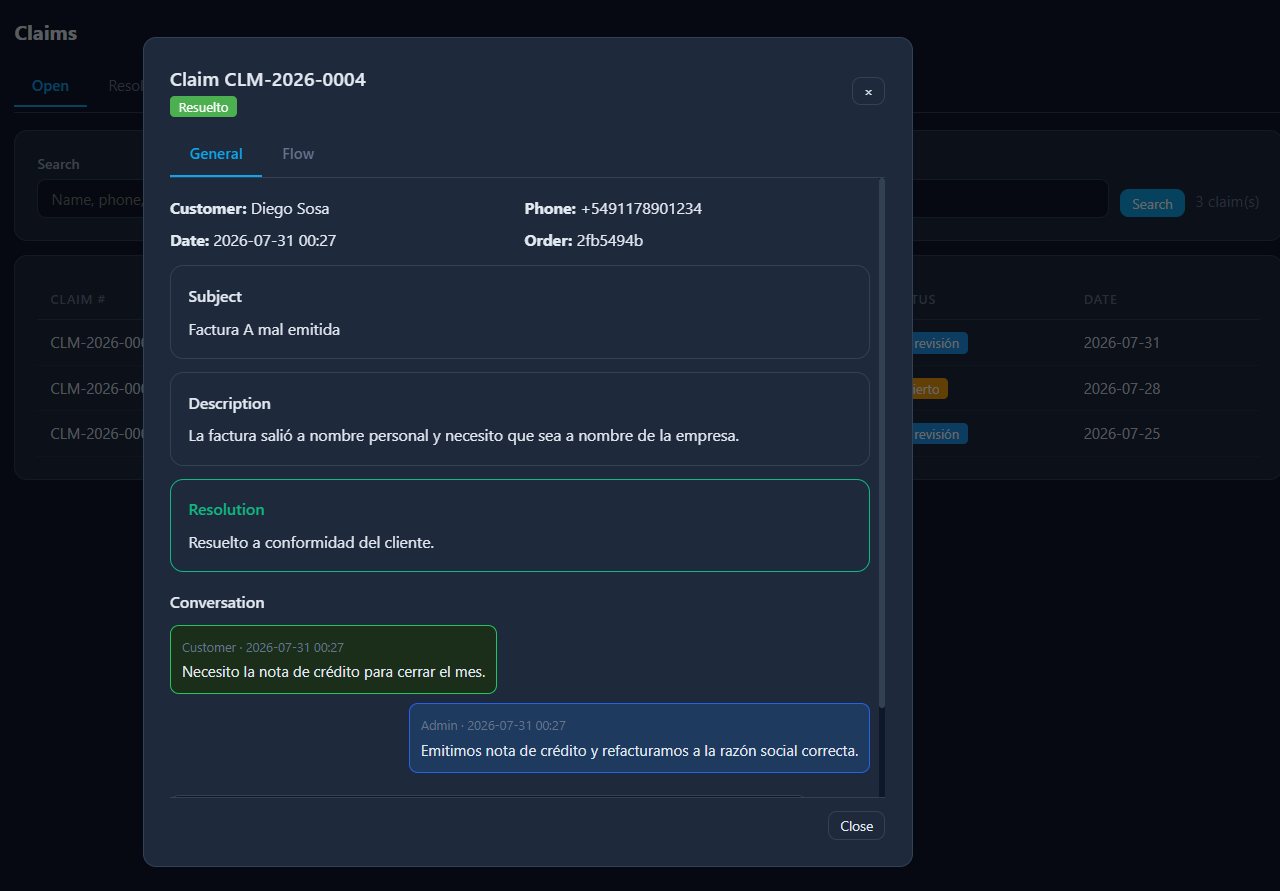Click the date 2026-07-25 in the claims table

[1122, 434]
